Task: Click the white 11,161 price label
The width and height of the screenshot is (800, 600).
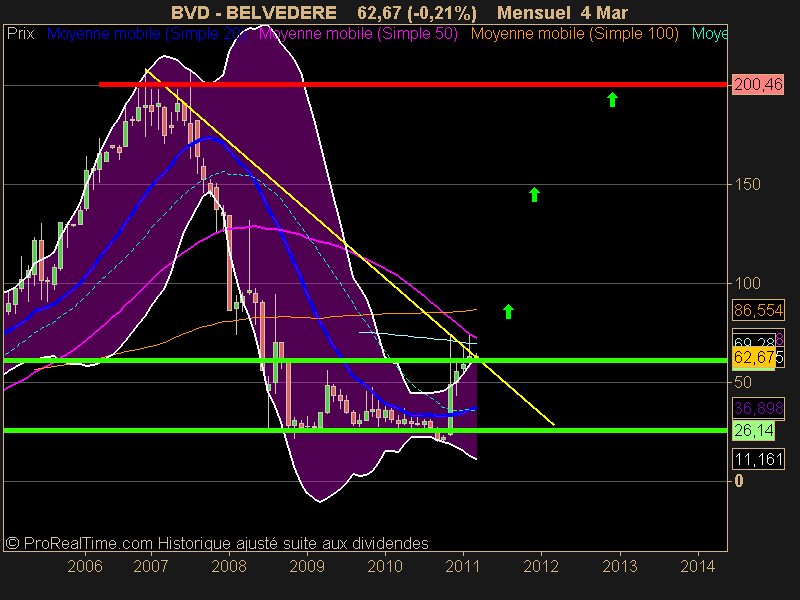Action: coord(758,459)
